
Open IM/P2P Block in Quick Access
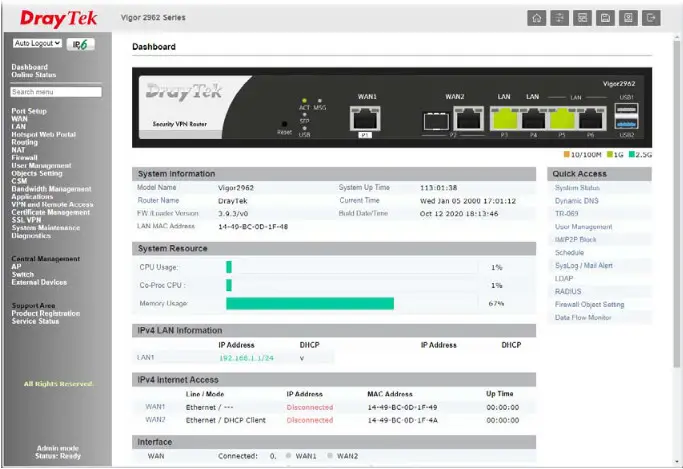pos(575,240)
